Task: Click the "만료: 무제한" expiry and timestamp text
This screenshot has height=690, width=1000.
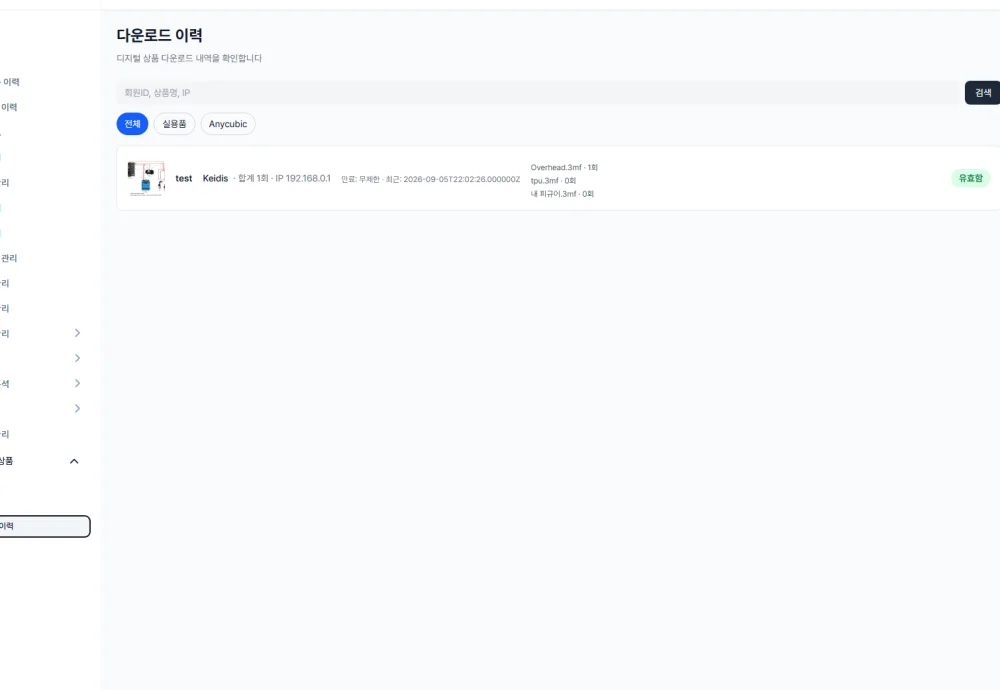Action: tap(430, 179)
